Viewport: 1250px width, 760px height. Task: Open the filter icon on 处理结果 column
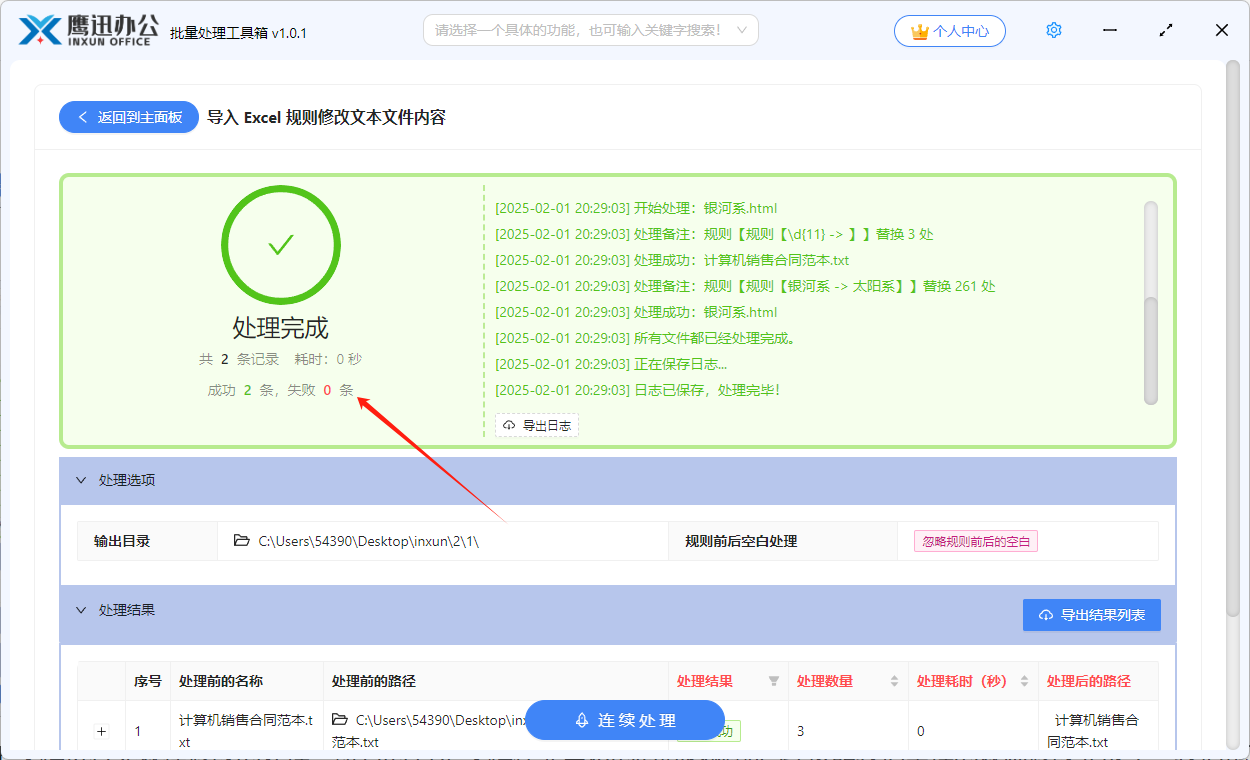pos(772,681)
